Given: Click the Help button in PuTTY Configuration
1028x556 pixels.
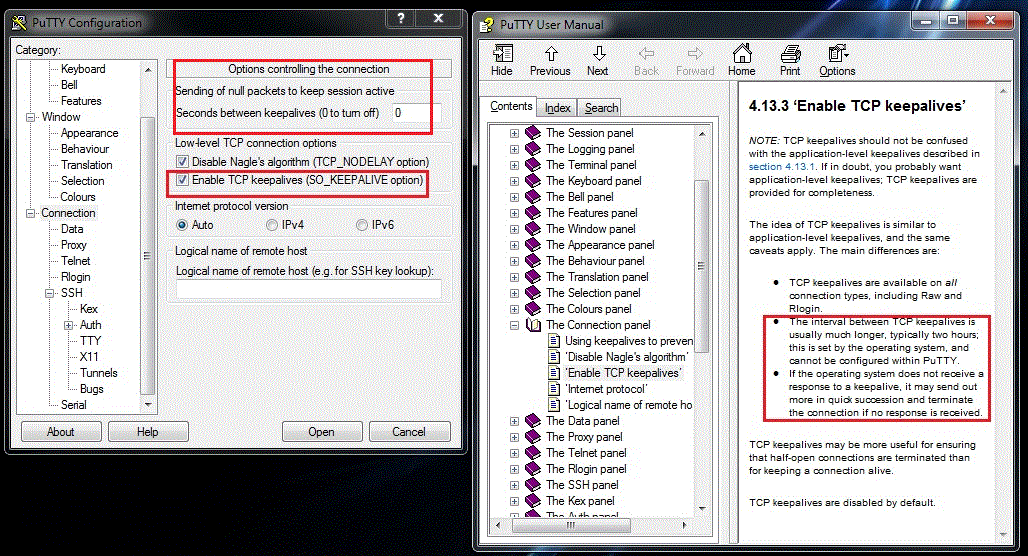Looking at the screenshot, I should [148, 431].
